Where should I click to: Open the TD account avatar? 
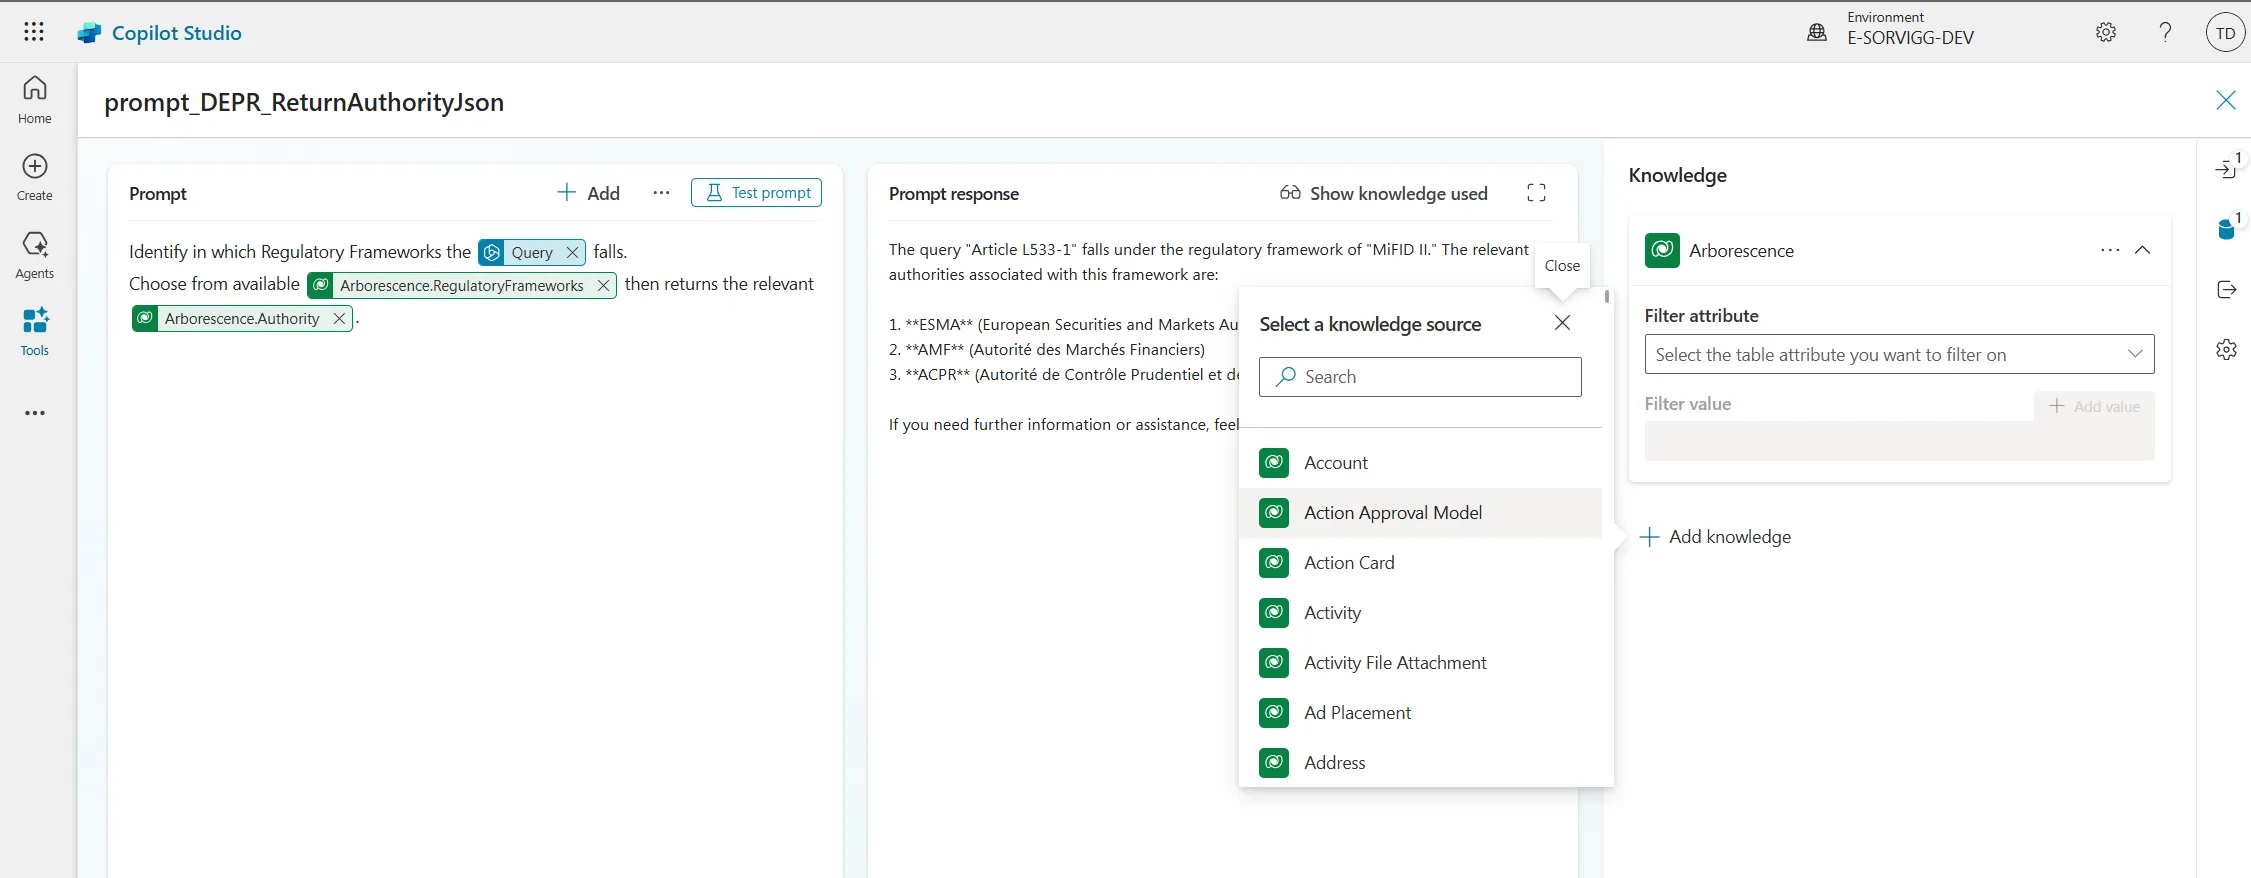coord(2225,33)
